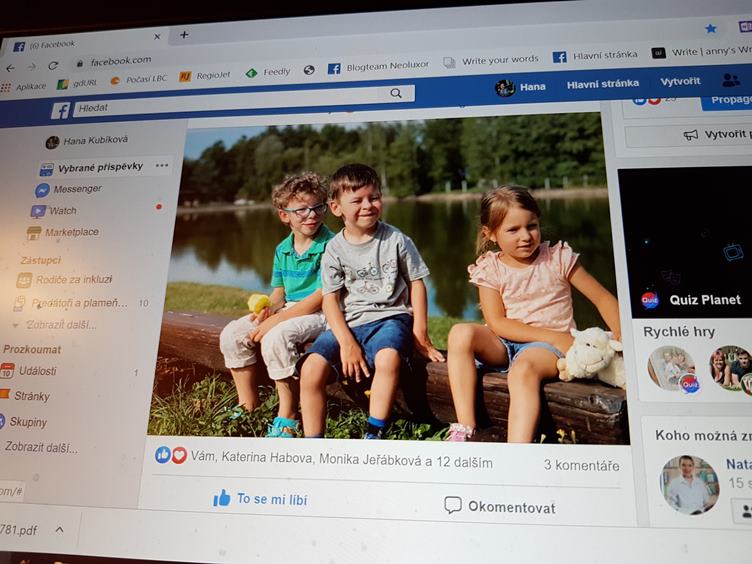752x564 pixels.
Task: Click the Propagovat button
Action: coord(726,100)
